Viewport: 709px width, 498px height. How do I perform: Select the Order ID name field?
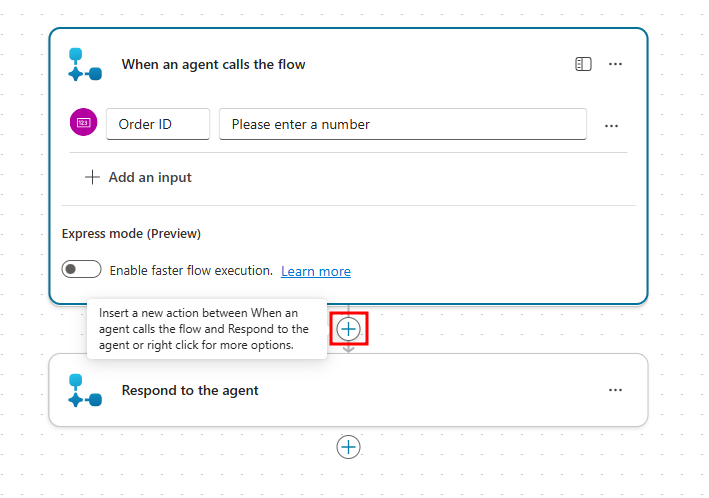point(158,124)
